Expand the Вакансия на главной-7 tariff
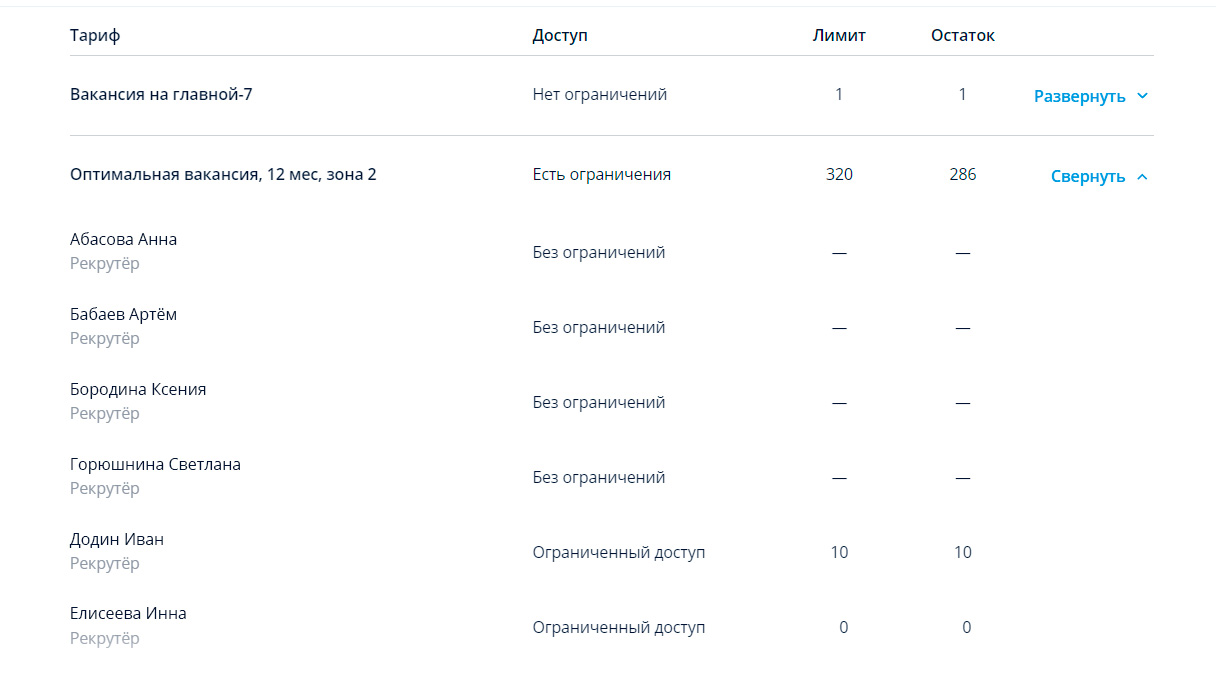Screen dimensions: 1216x684 tap(1079, 96)
